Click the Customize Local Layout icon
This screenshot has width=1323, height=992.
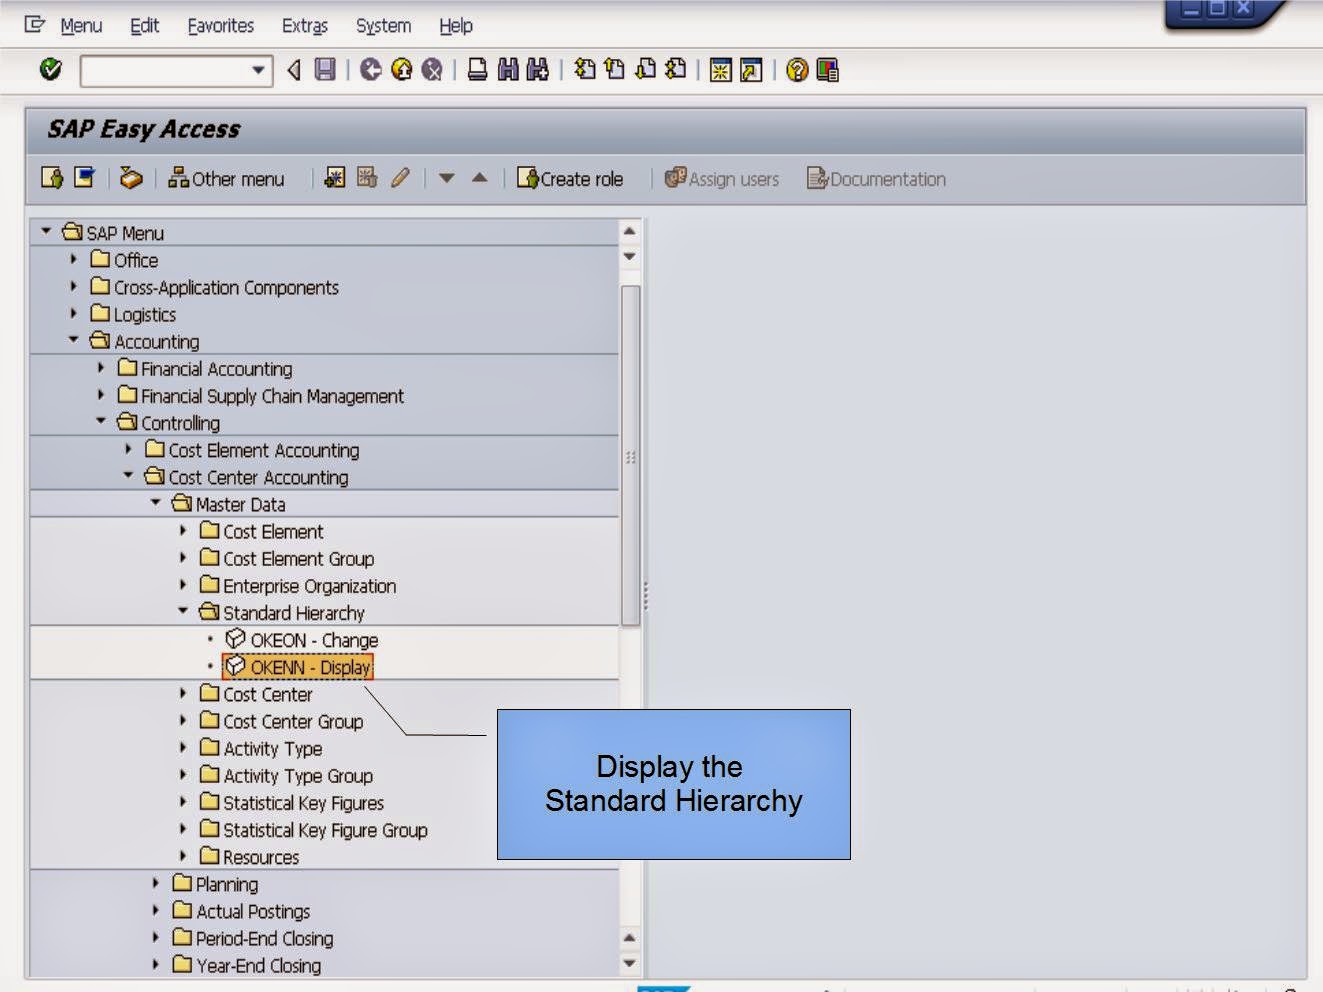(827, 70)
